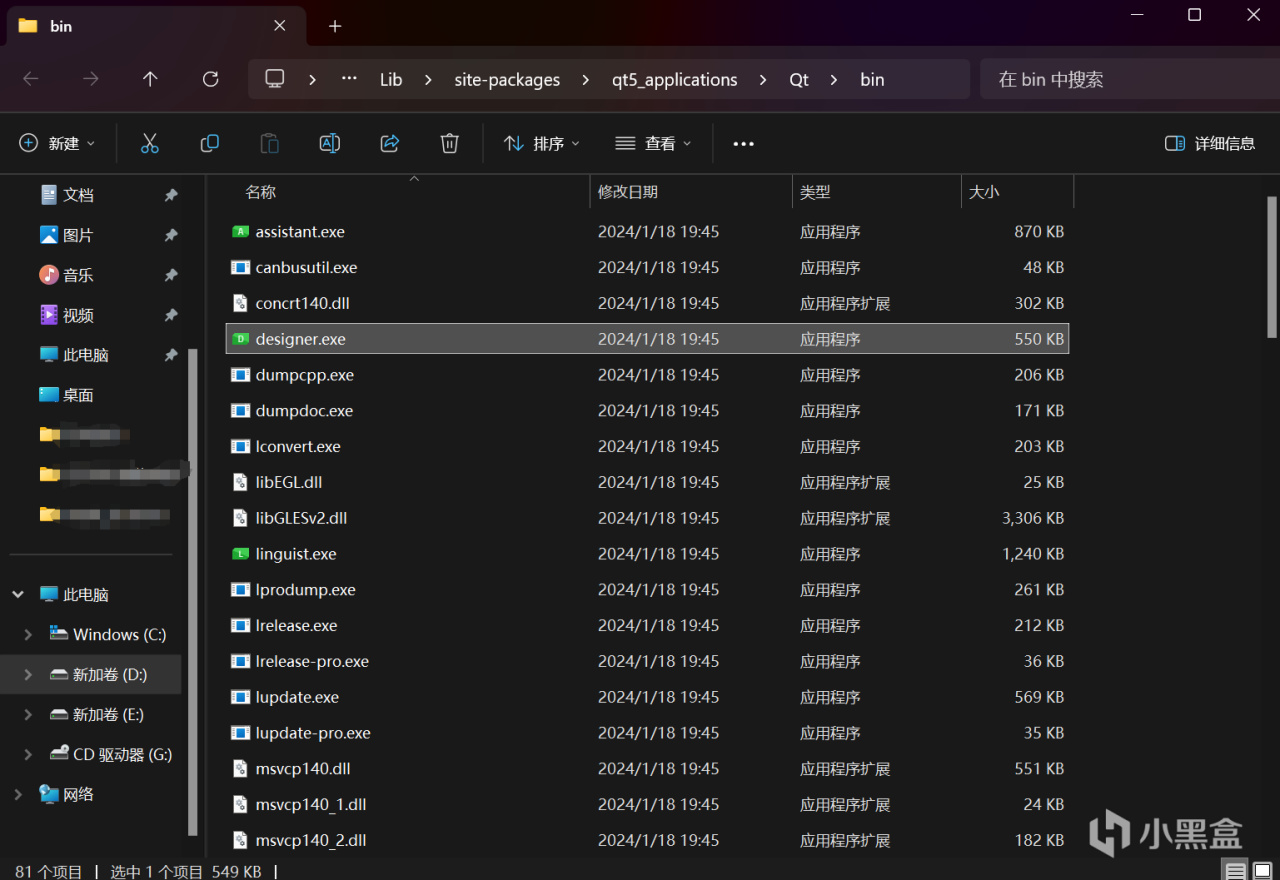Click Lib in the address bar
The height and width of the screenshot is (880, 1280).
pos(391,79)
